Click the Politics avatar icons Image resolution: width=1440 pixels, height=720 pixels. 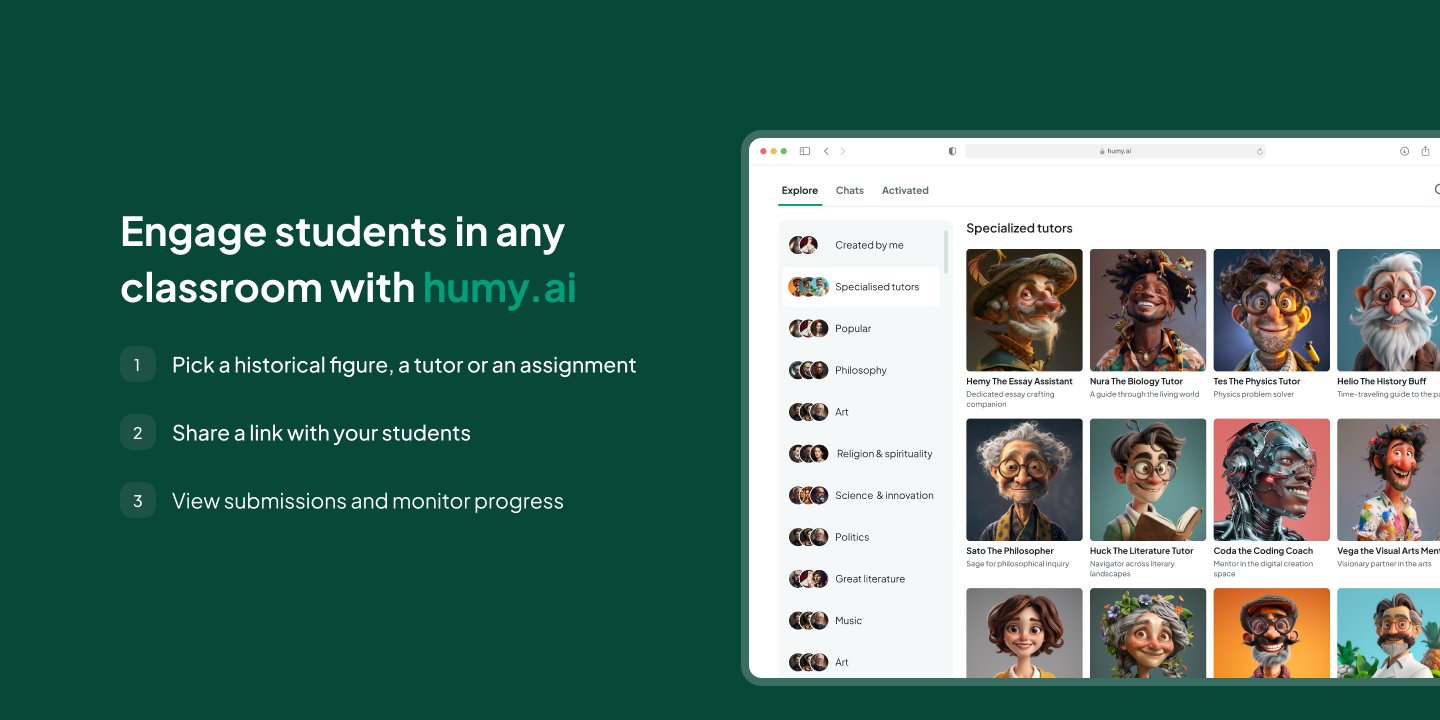[x=809, y=537]
